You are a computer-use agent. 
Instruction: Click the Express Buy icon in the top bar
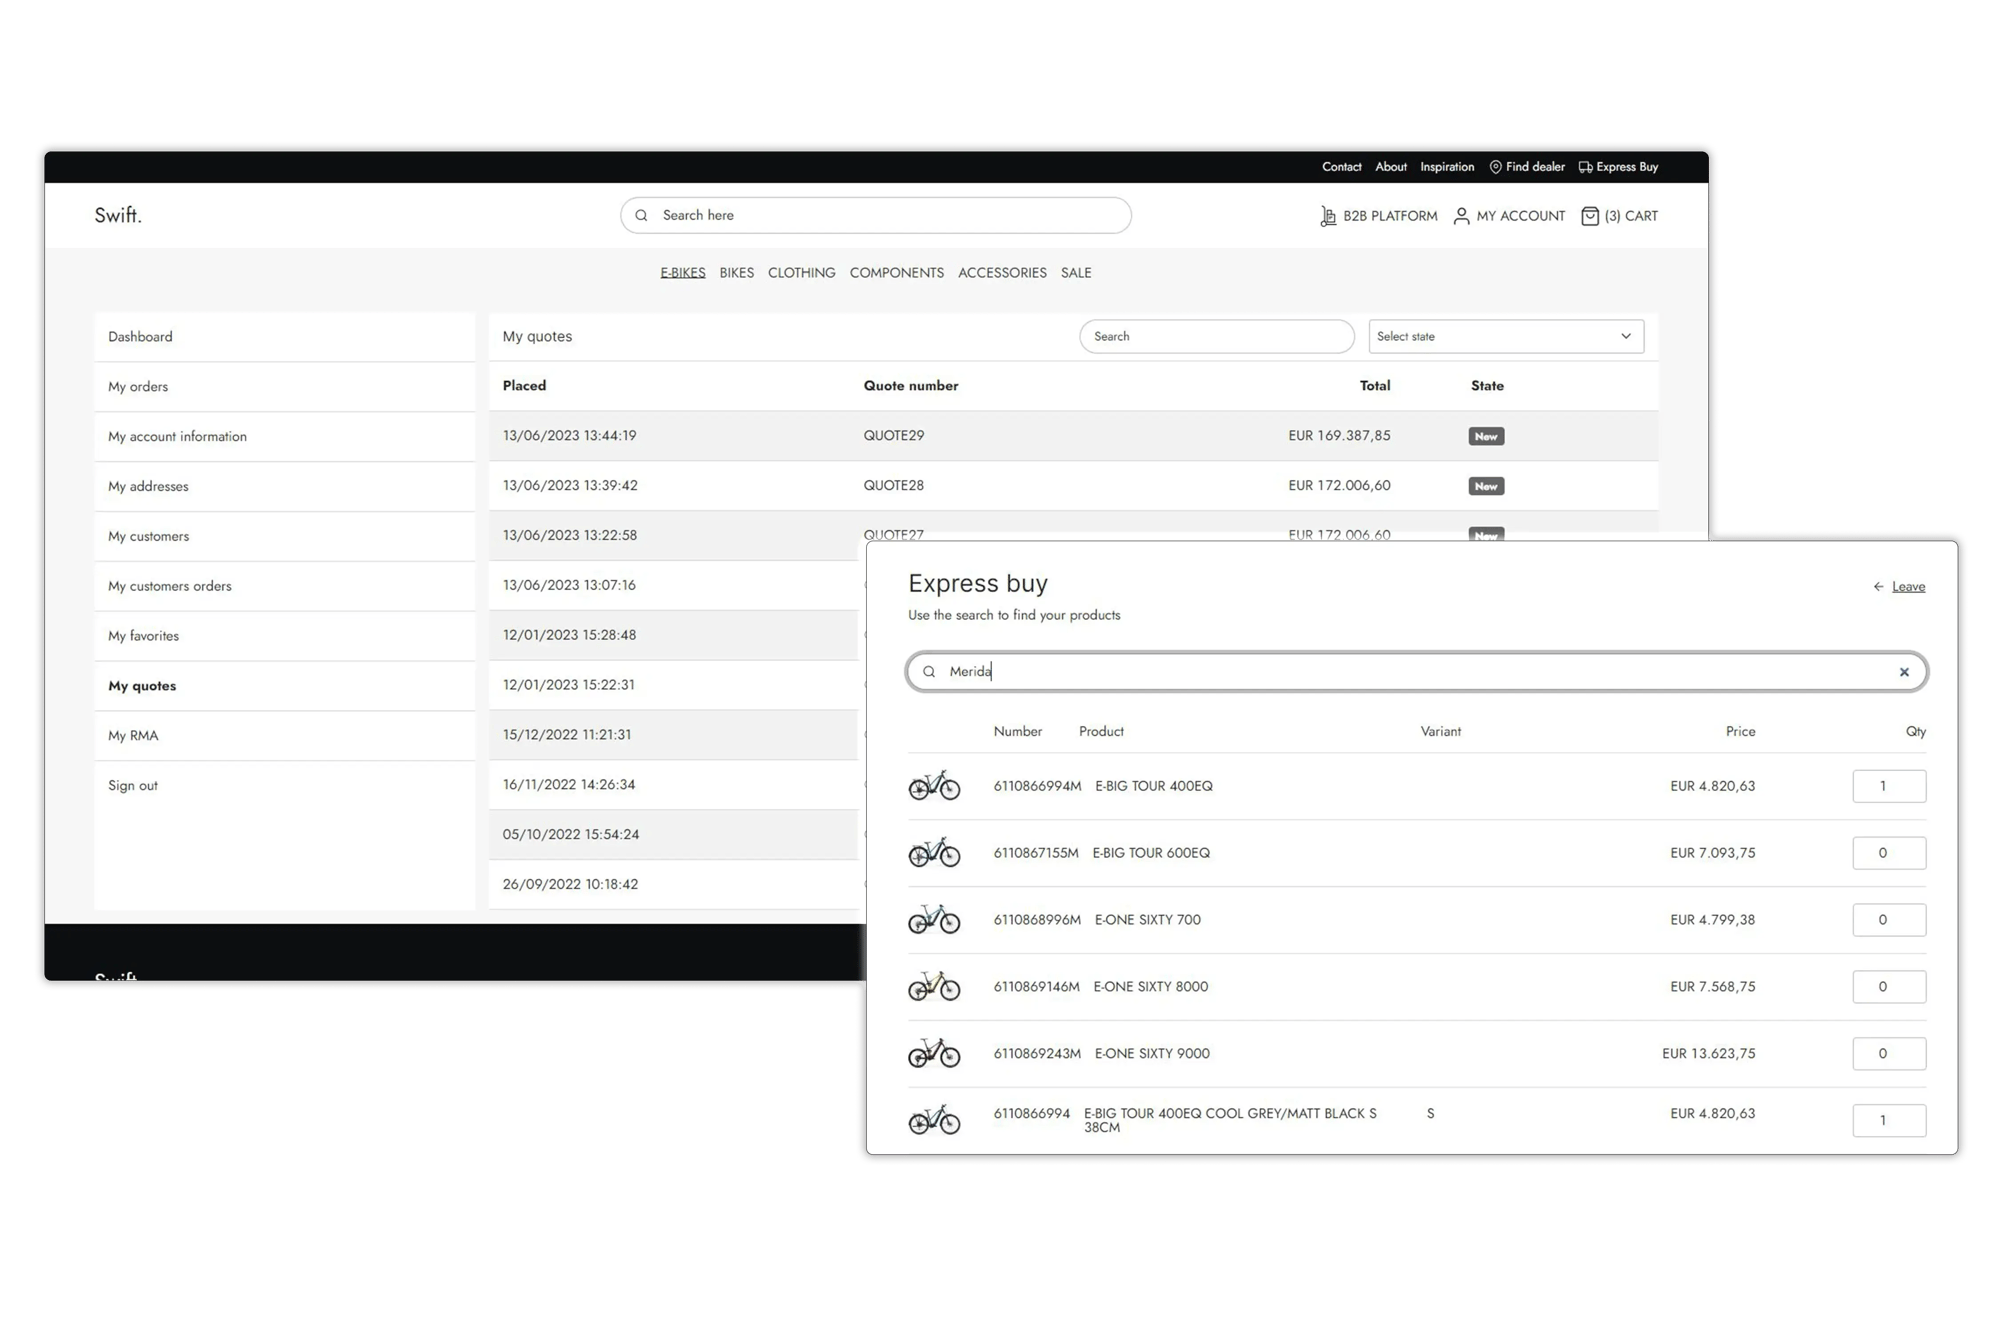click(1586, 166)
